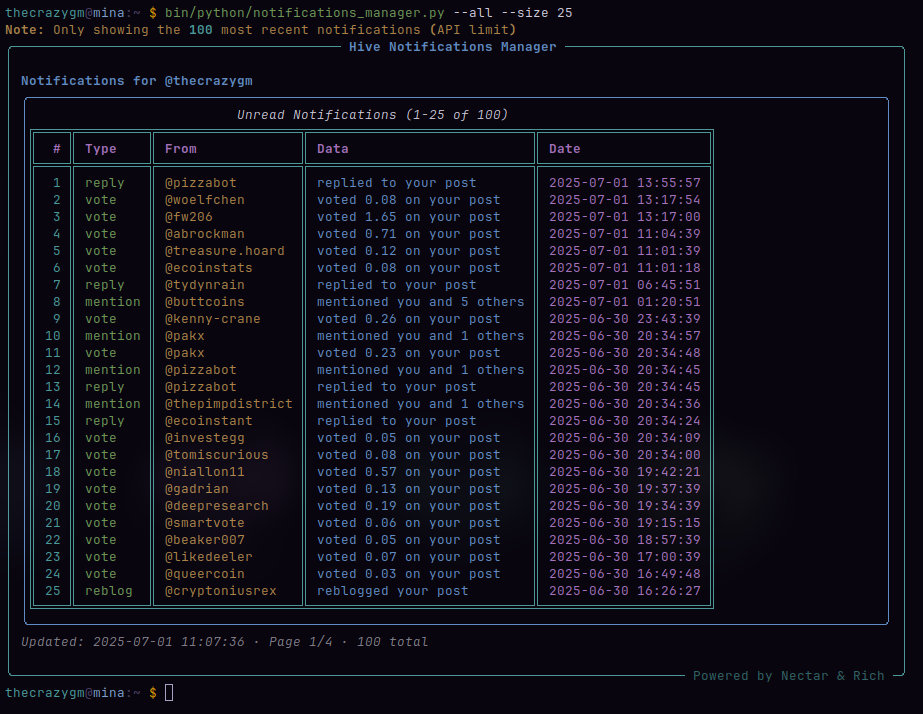Click @ecoinstats sender name
The image size is (923, 714).
coord(209,268)
